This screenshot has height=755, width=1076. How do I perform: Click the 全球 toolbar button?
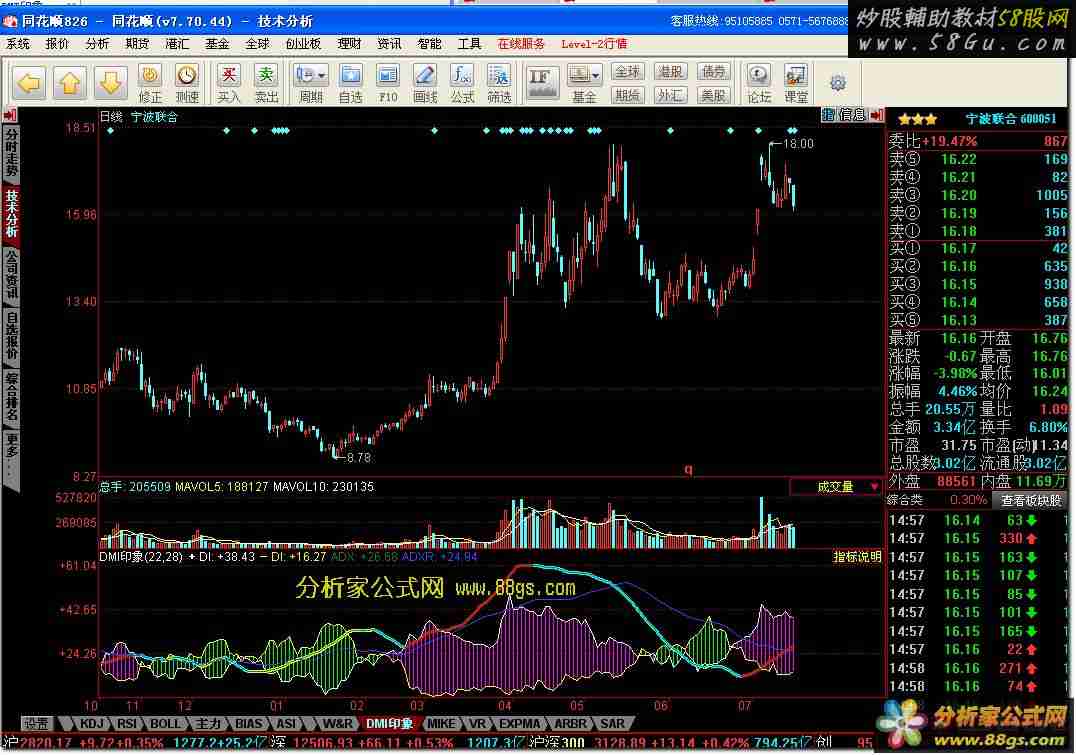[x=627, y=71]
